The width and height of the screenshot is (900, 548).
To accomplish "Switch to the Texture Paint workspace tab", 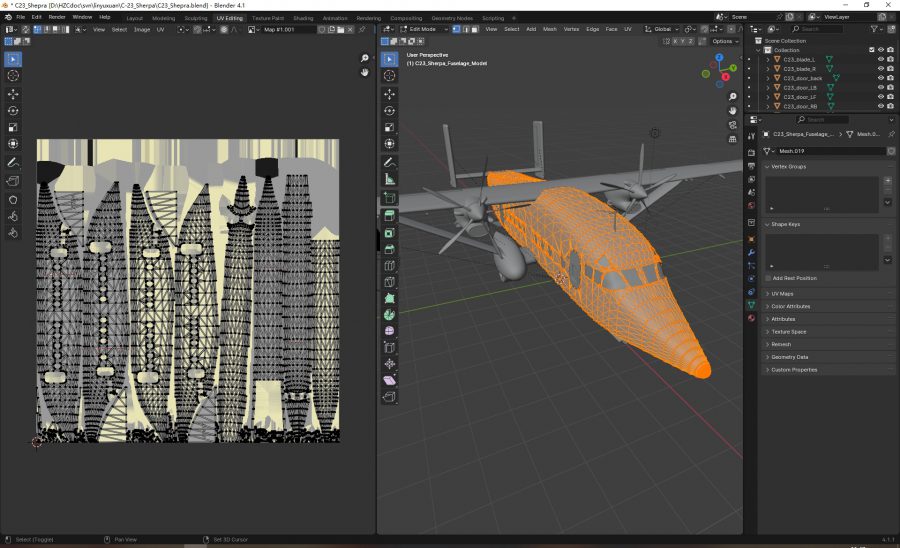I will (266, 18).
